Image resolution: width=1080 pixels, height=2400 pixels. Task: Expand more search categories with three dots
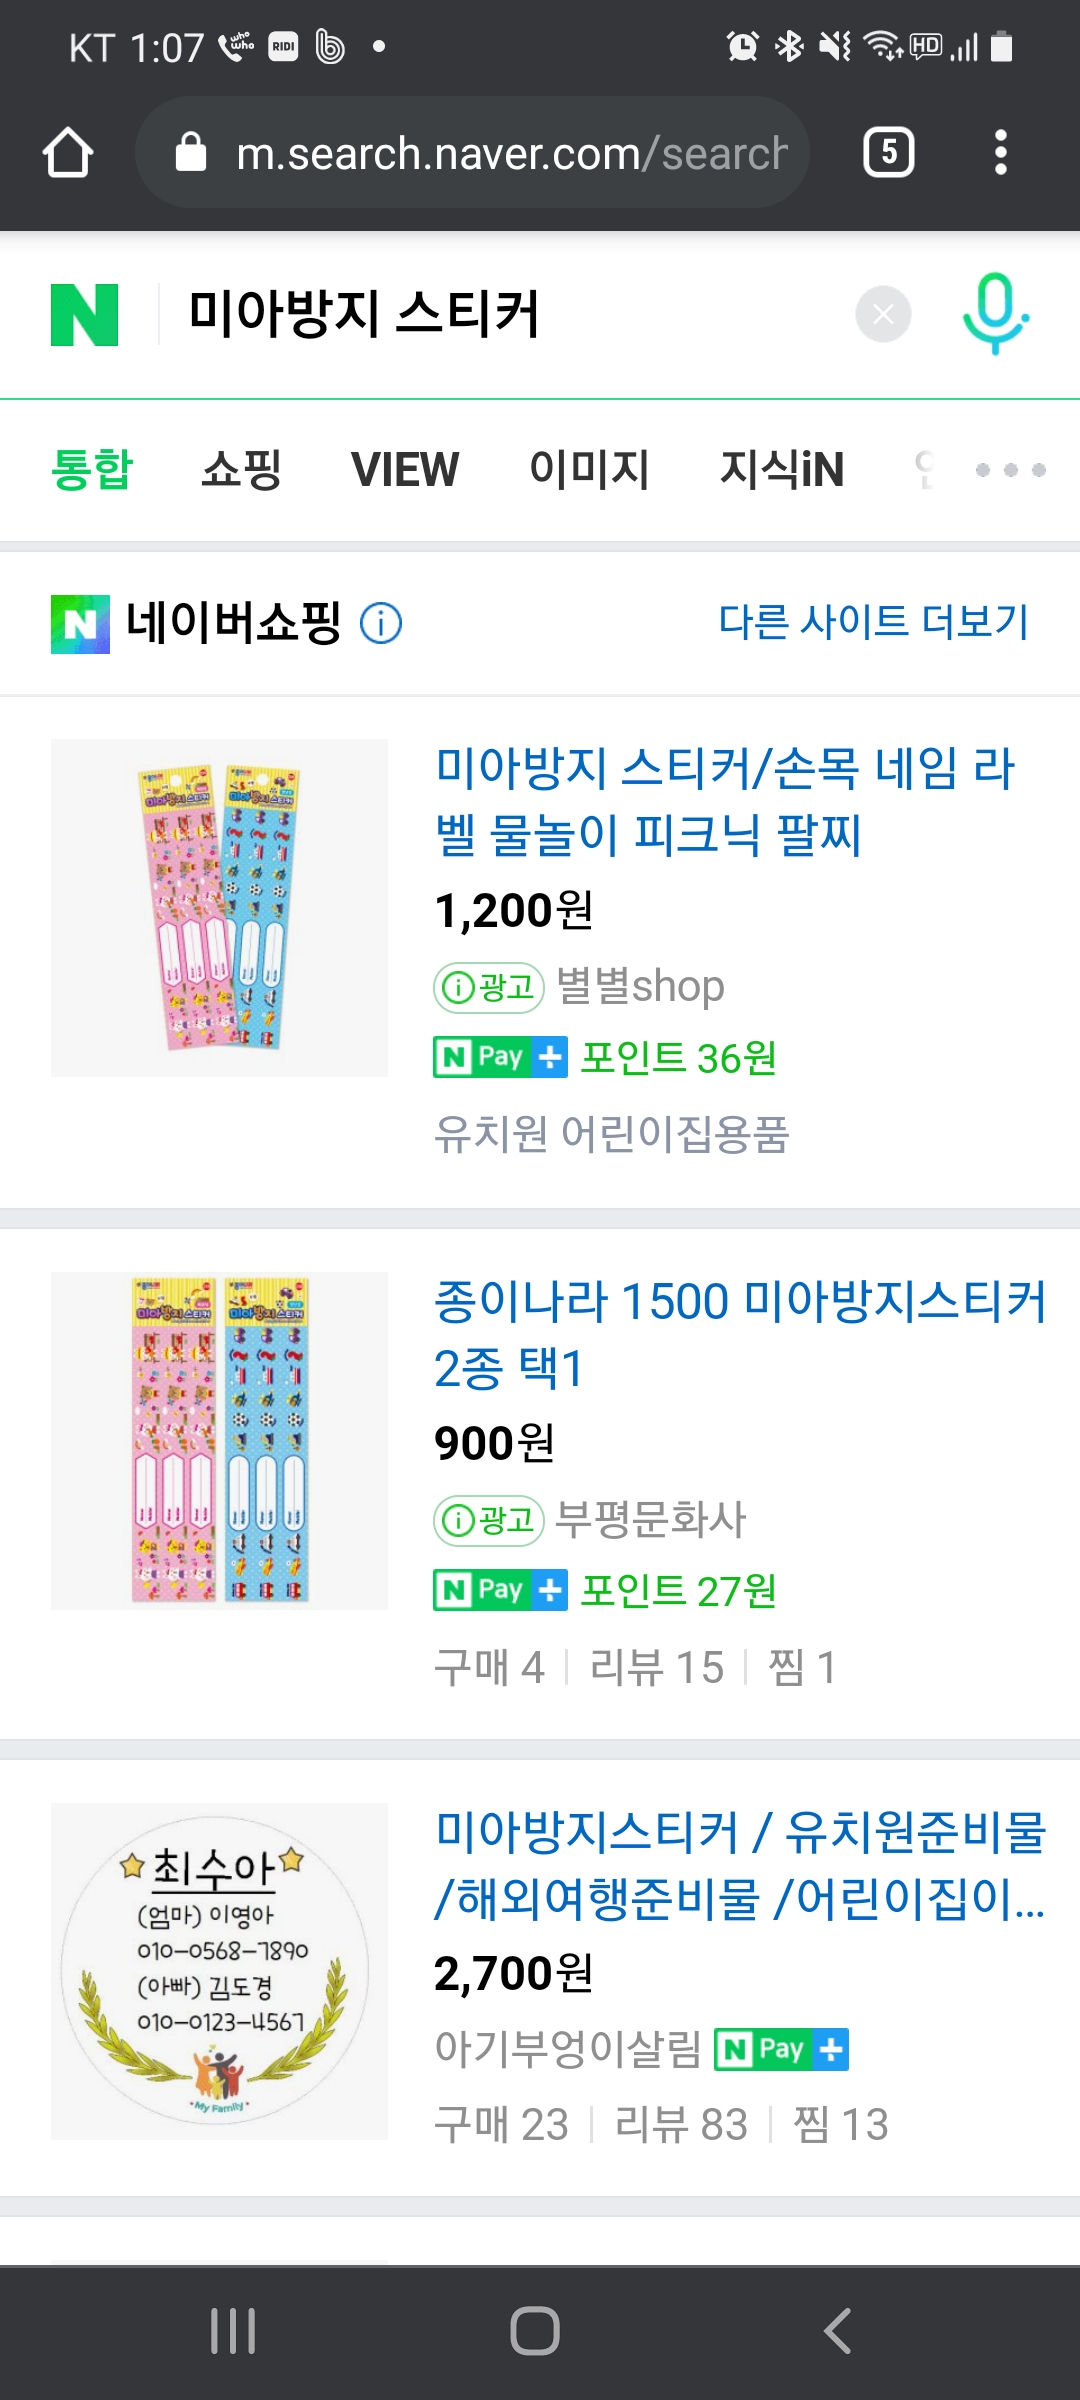click(1010, 470)
